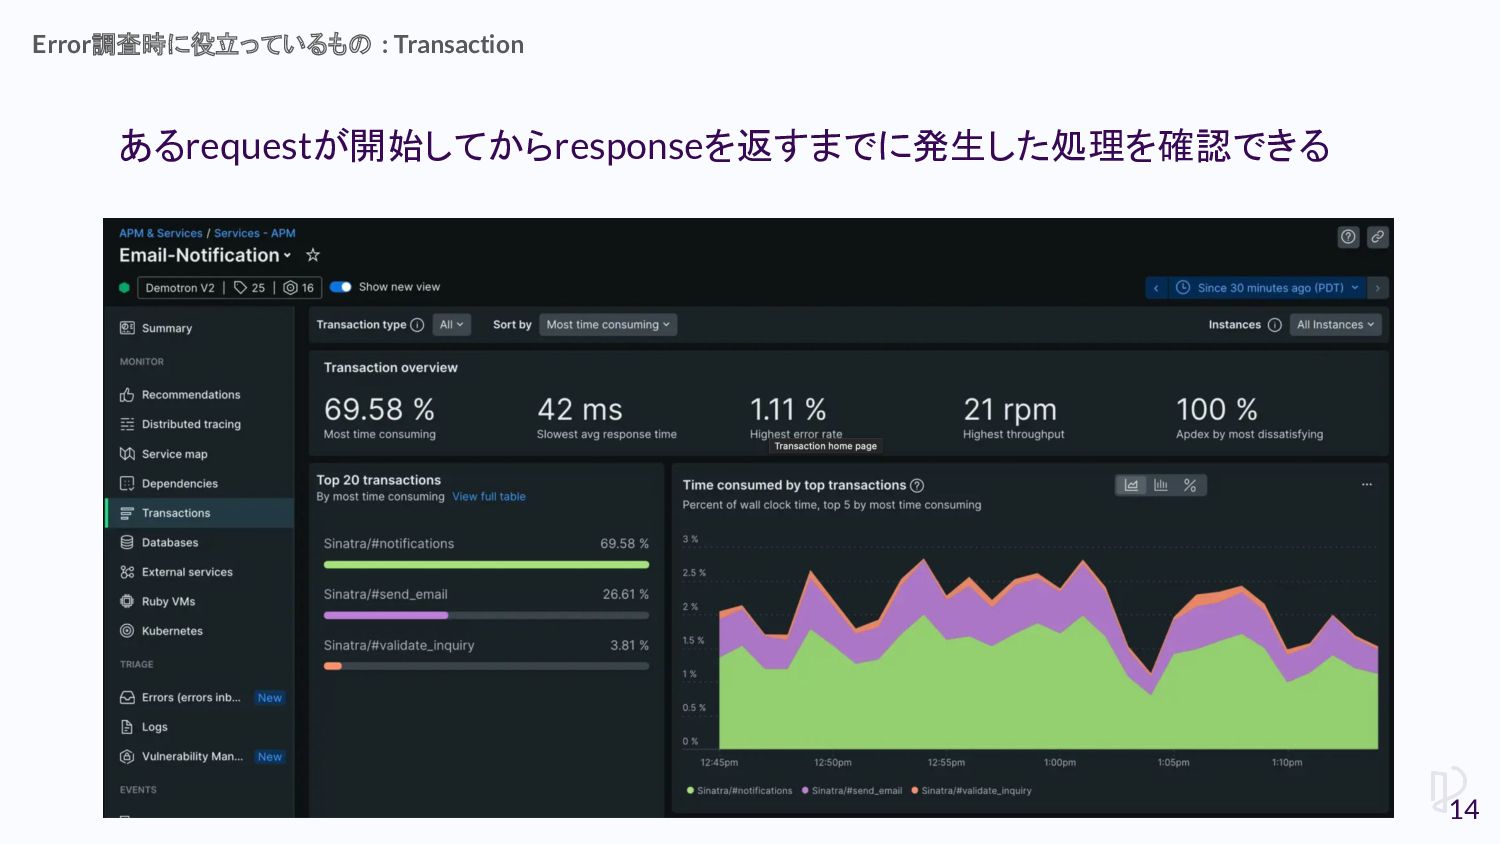Open the Since 30 minutes ago time picker

pos(1268,288)
